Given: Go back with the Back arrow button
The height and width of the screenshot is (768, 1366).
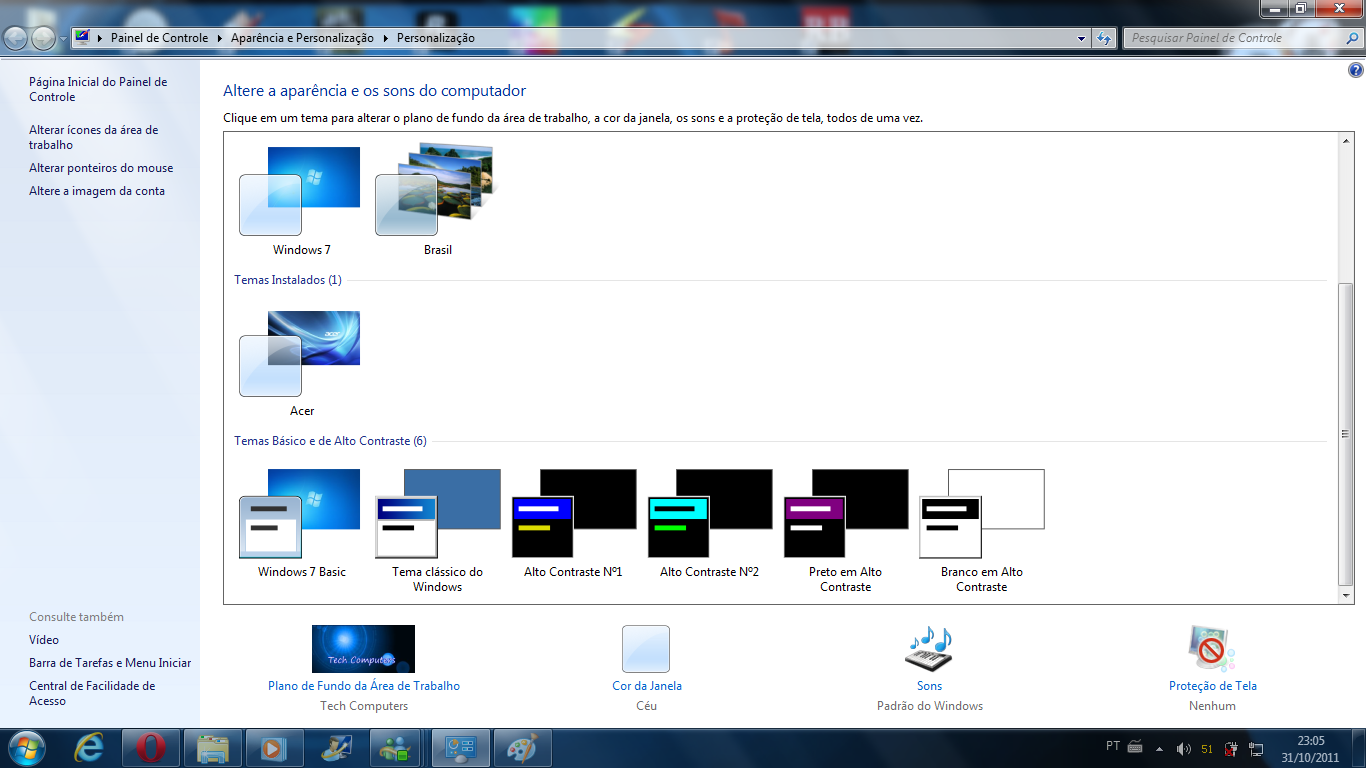Looking at the screenshot, I should (x=16, y=38).
